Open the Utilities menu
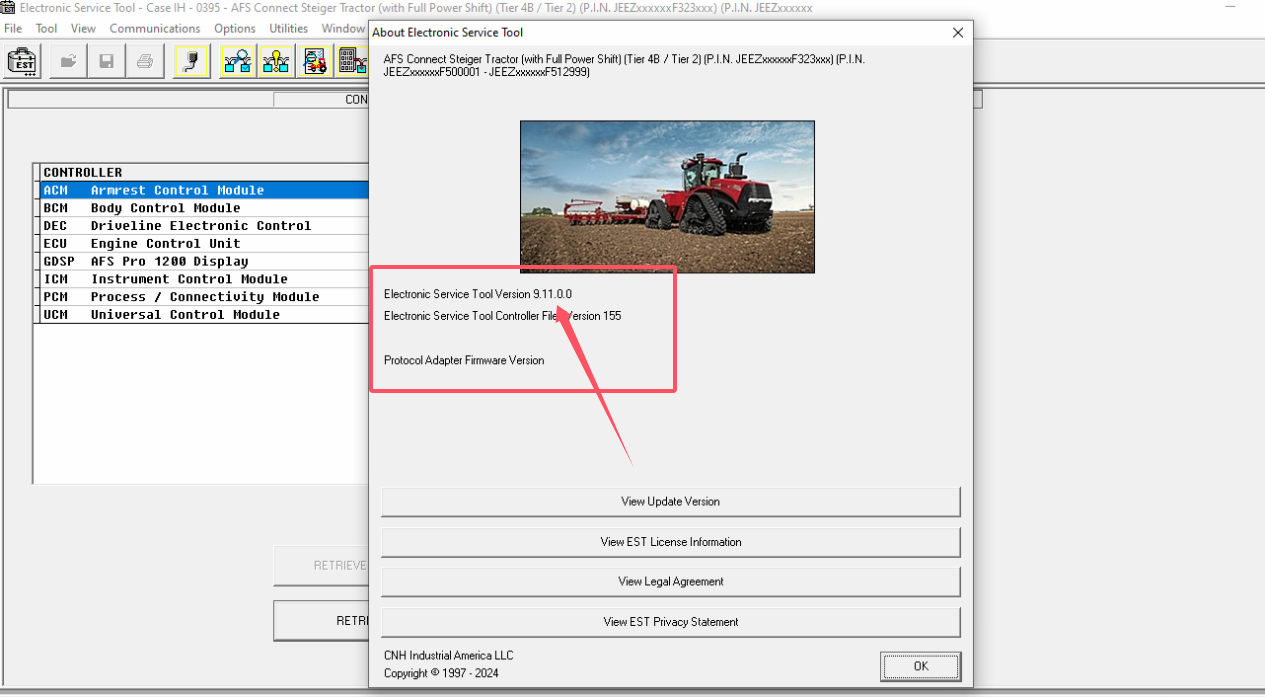Viewport: 1265px width, 697px height. (289, 28)
